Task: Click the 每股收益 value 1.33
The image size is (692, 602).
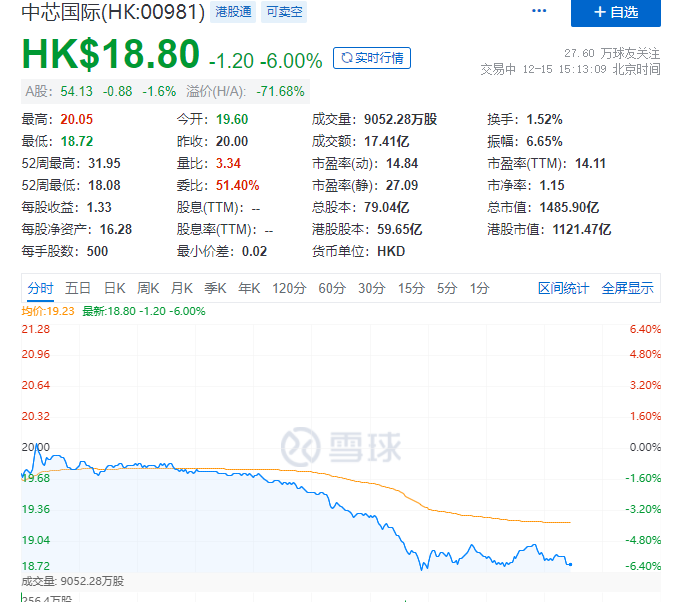Action: pyautogui.click(x=99, y=207)
